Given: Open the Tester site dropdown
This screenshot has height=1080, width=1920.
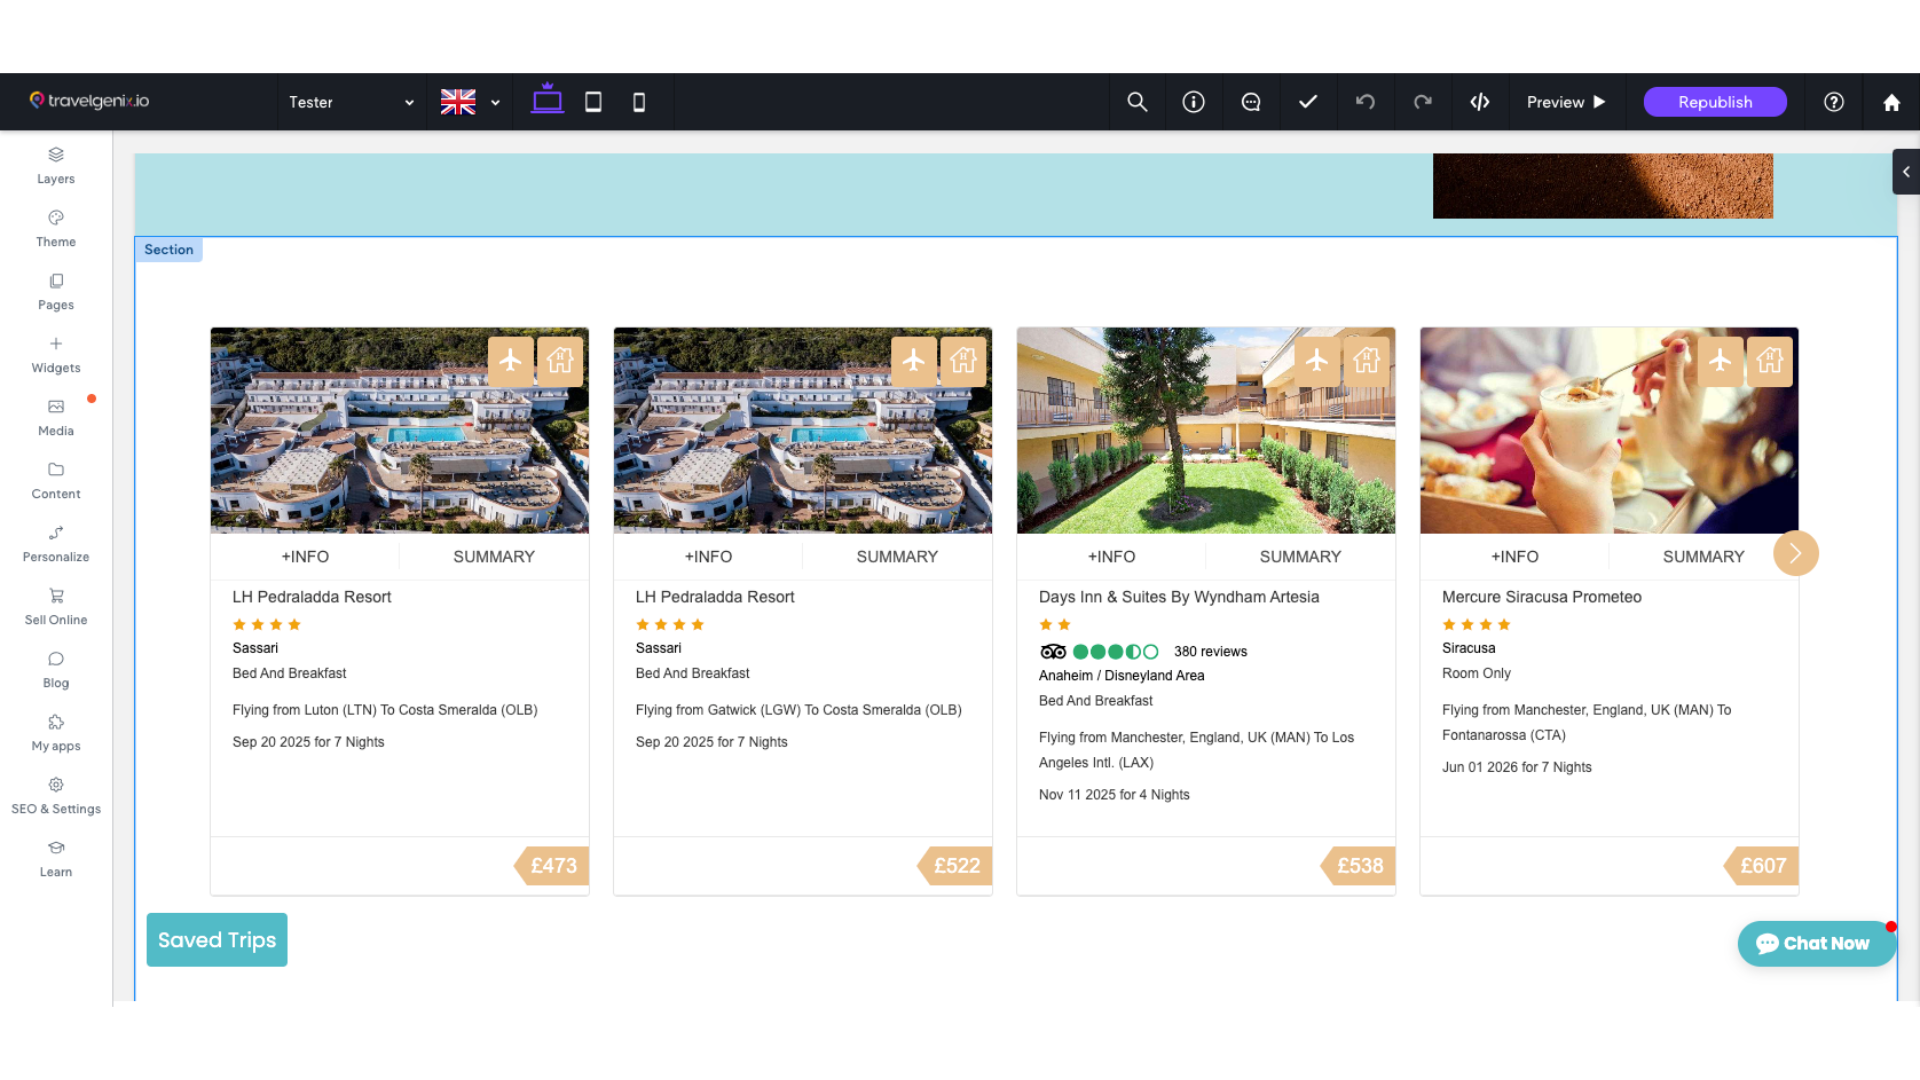Looking at the screenshot, I should [x=349, y=101].
